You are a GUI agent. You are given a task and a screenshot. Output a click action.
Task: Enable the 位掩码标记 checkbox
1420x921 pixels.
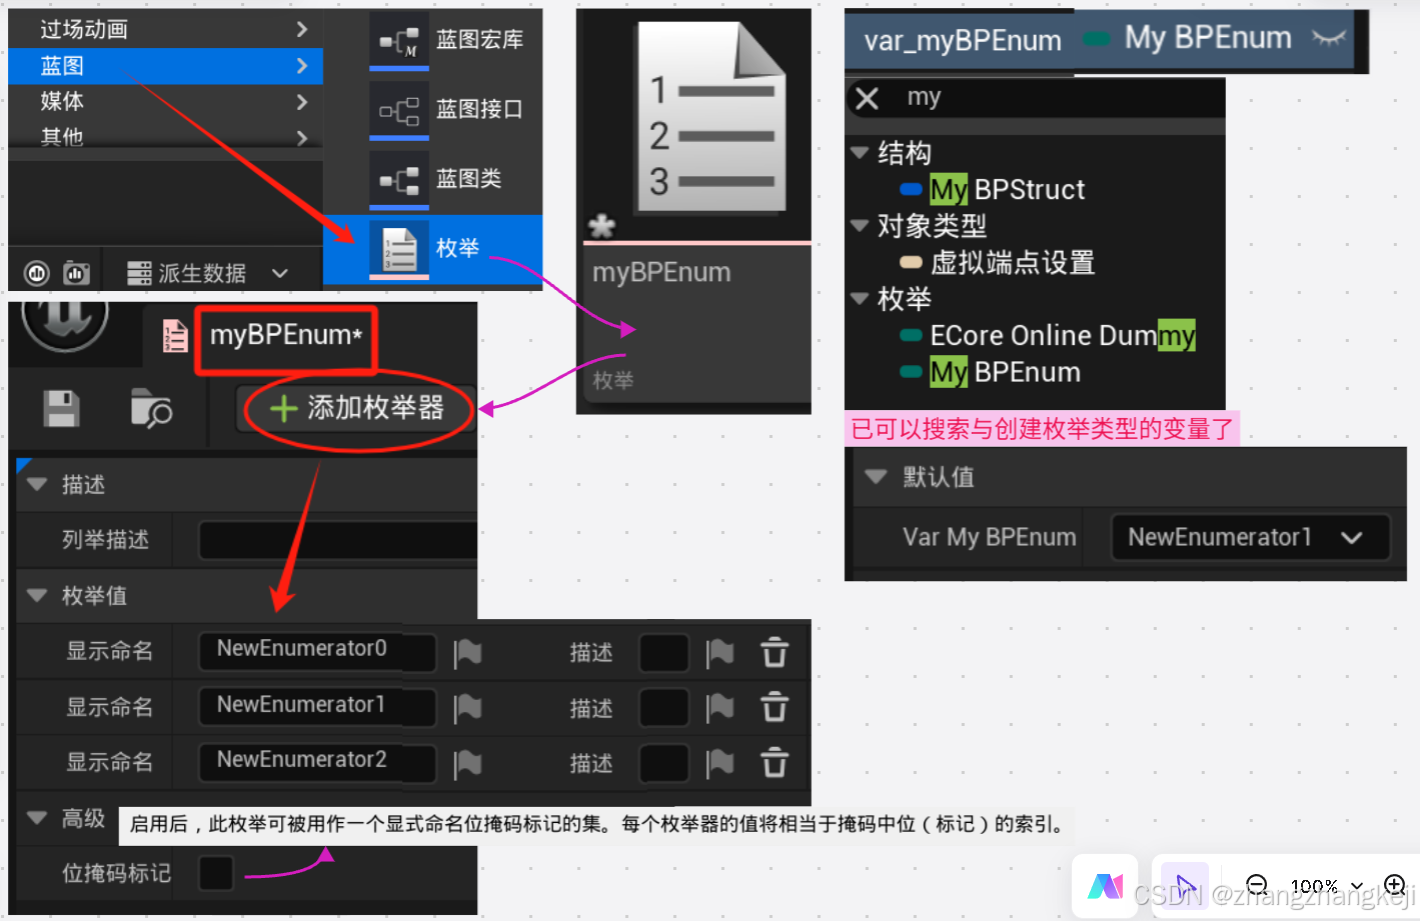(x=216, y=873)
